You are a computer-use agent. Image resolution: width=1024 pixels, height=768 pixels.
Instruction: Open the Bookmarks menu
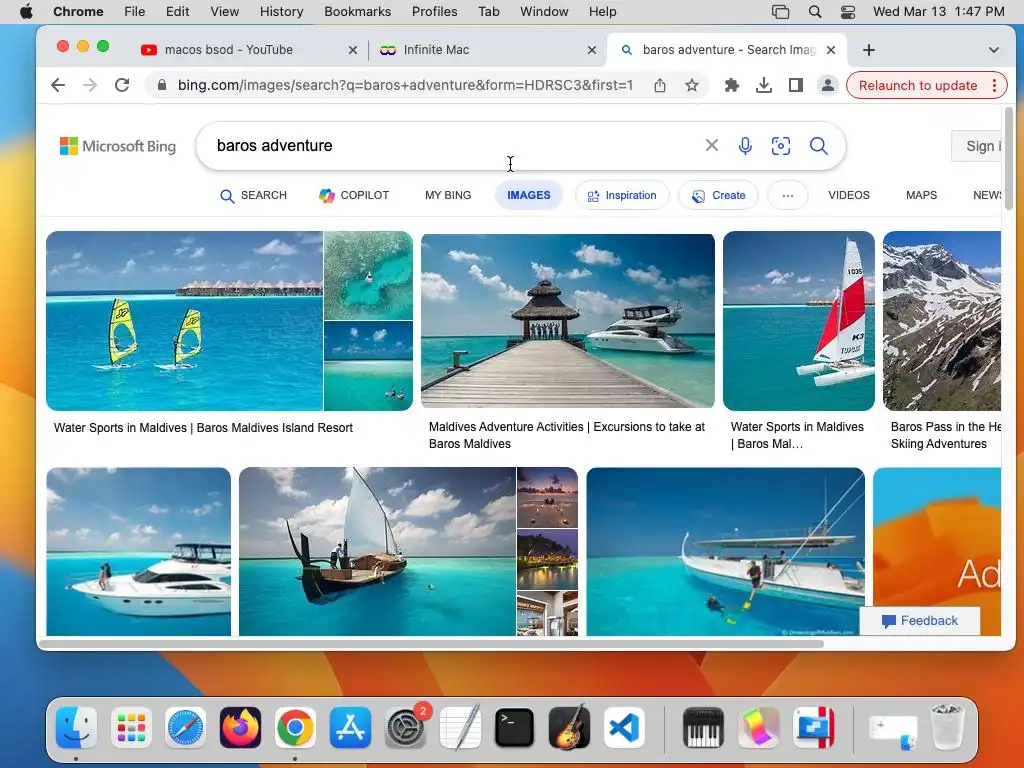[x=357, y=12]
